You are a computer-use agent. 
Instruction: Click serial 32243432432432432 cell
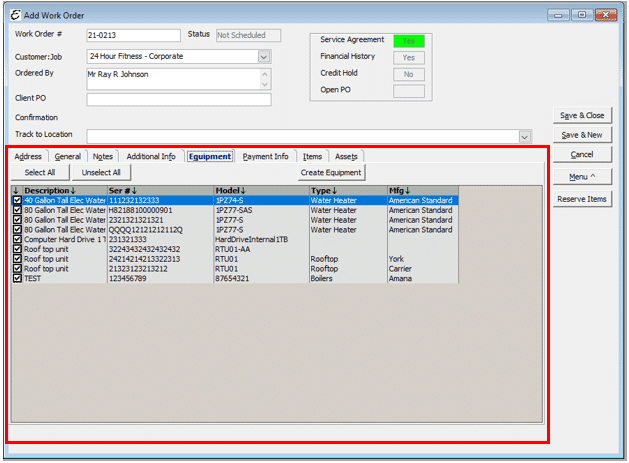[x=160, y=249]
